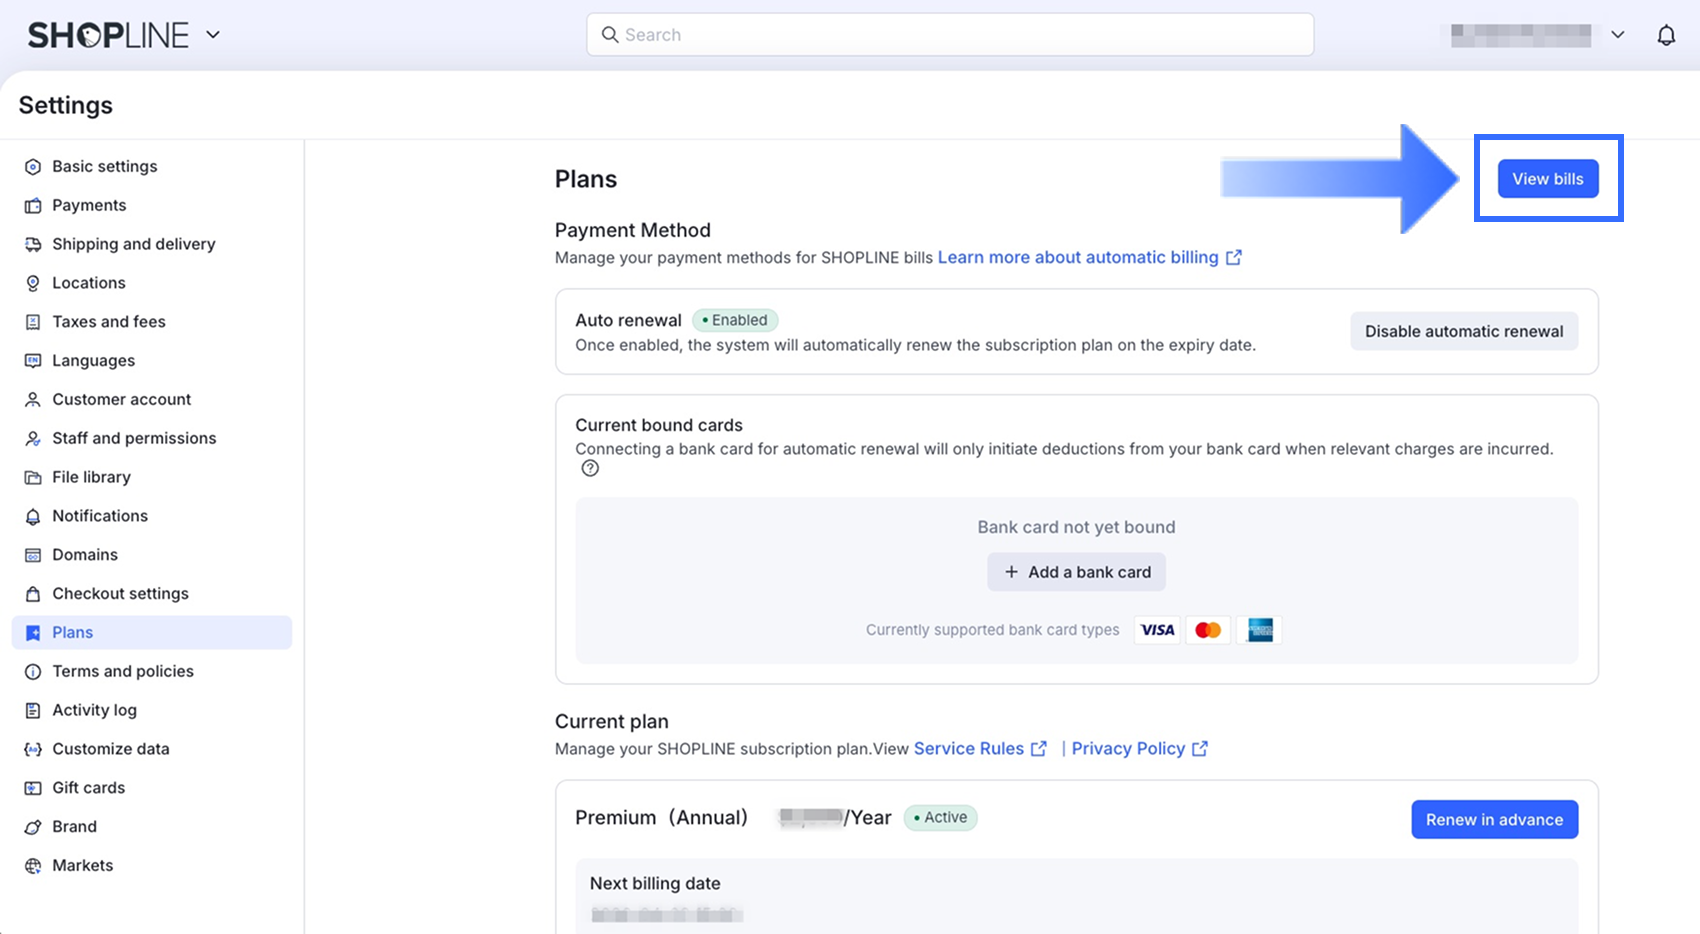Click the Markets globe icon in sidebar
Viewport: 1700px width, 934px height.
pos(33,866)
